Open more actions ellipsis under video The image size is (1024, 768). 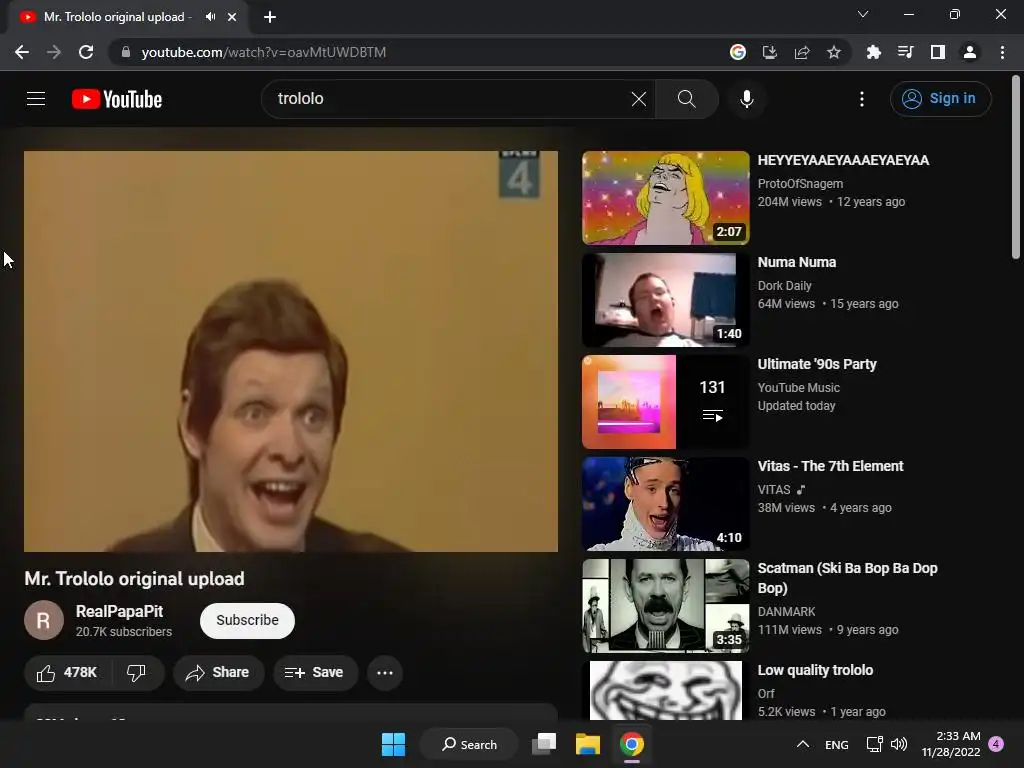click(385, 673)
